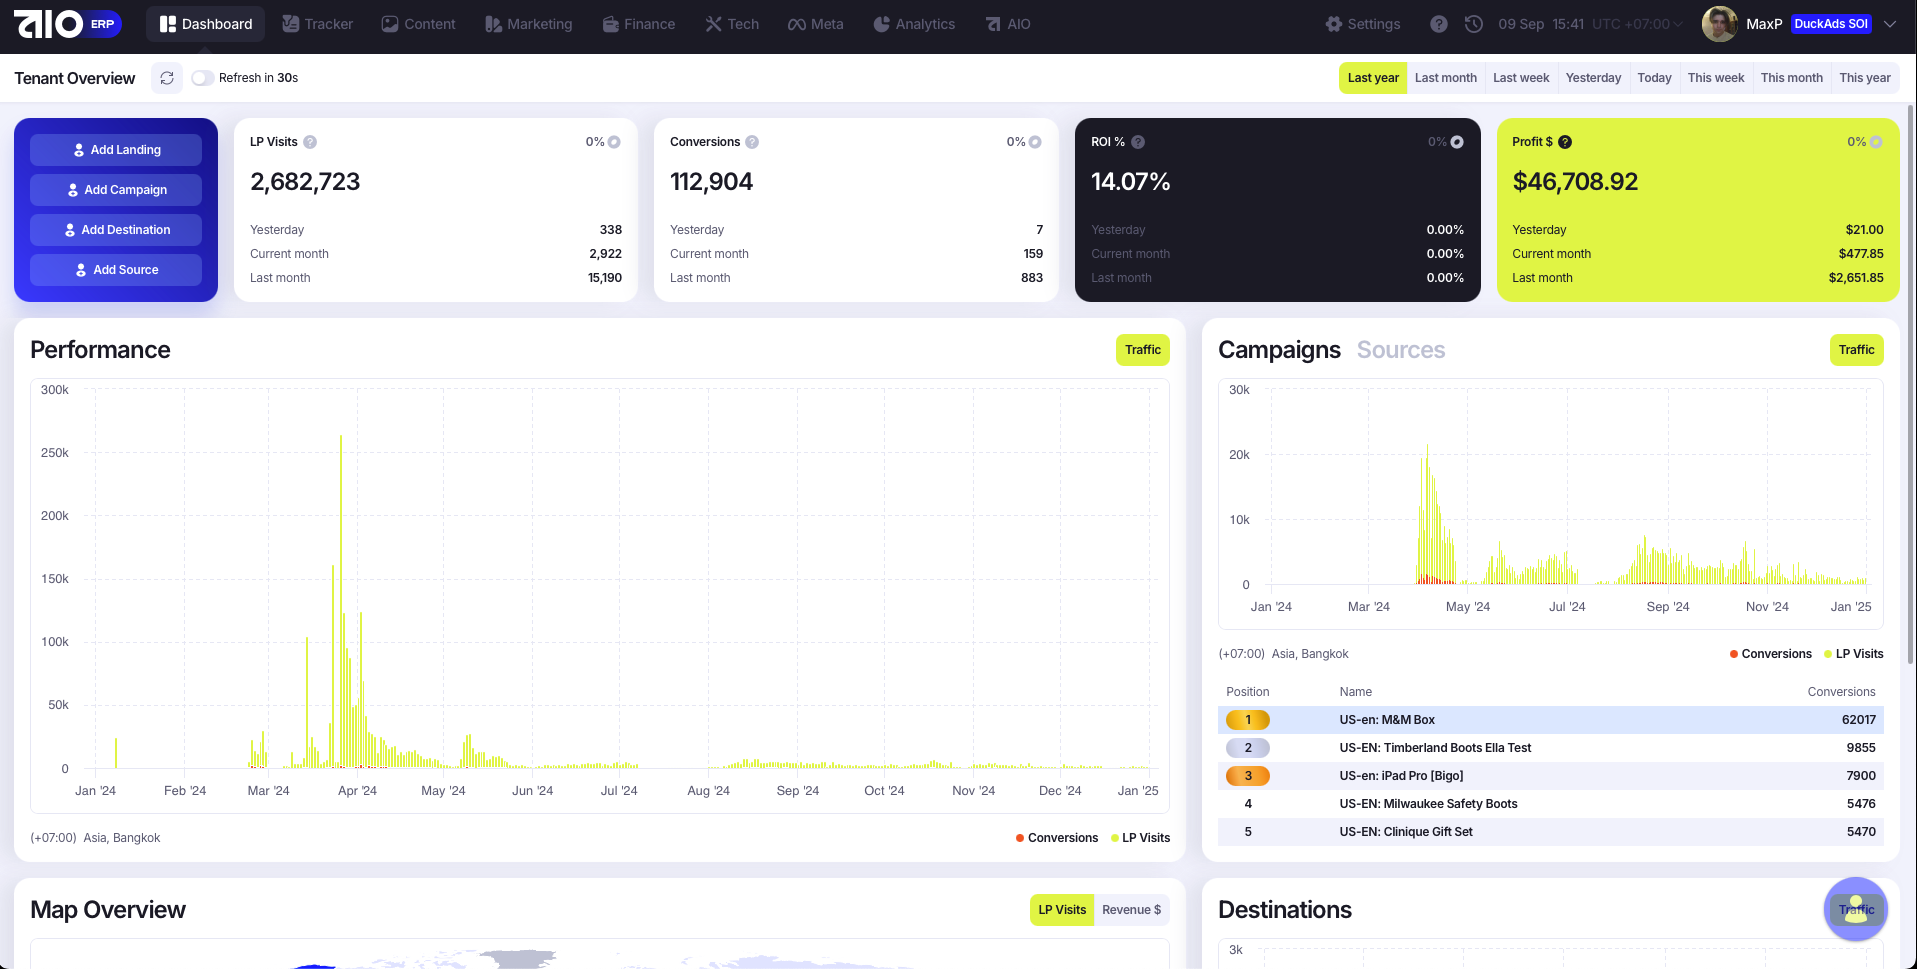This screenshot has height=969, width=1917.
Task: Click Conversions 0% trend indicator
Action: [x=1024, y=142]
